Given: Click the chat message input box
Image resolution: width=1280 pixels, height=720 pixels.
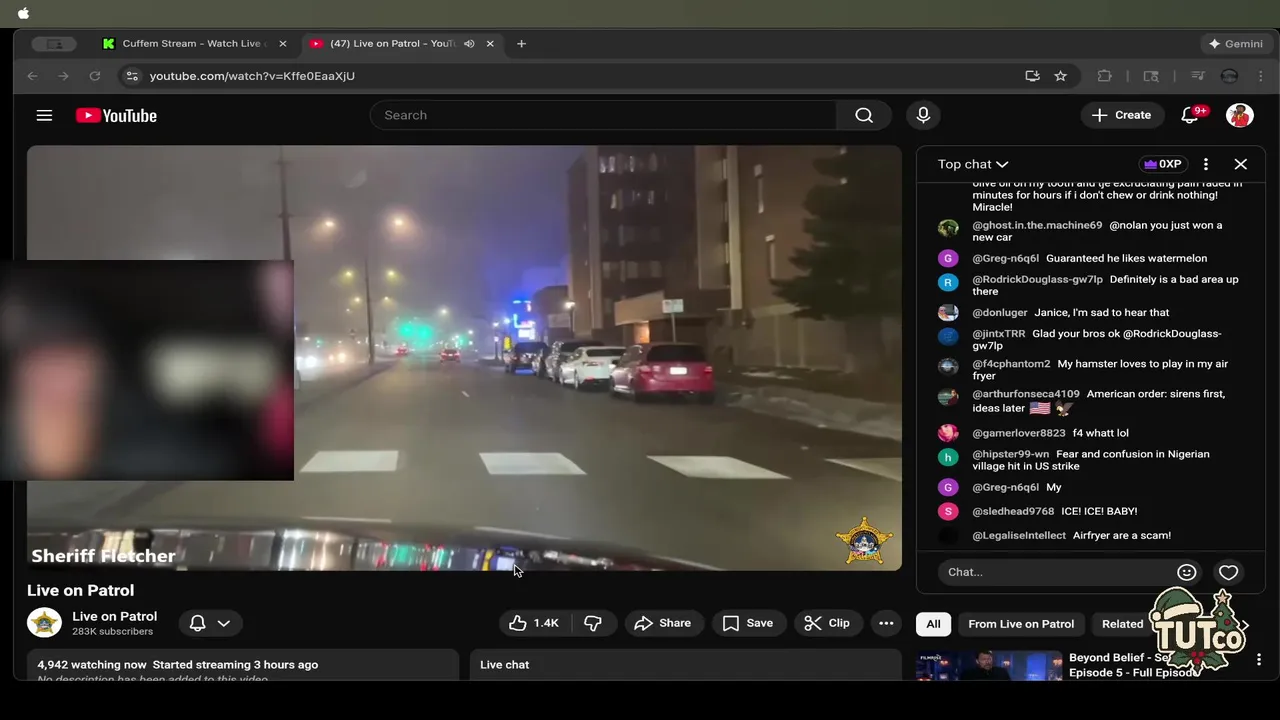Looking at the screenshot, I should (x=1058, y=572).
